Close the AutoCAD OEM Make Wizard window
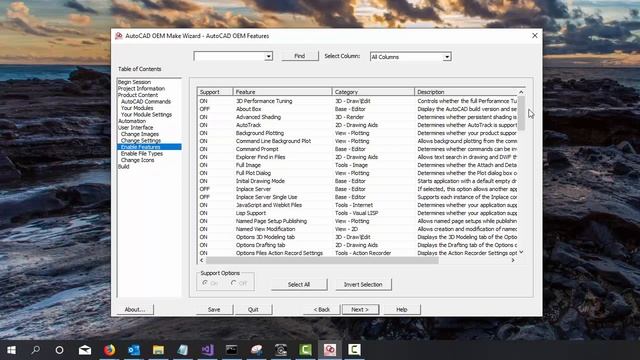Screen dimensions: 640x360 535,36
